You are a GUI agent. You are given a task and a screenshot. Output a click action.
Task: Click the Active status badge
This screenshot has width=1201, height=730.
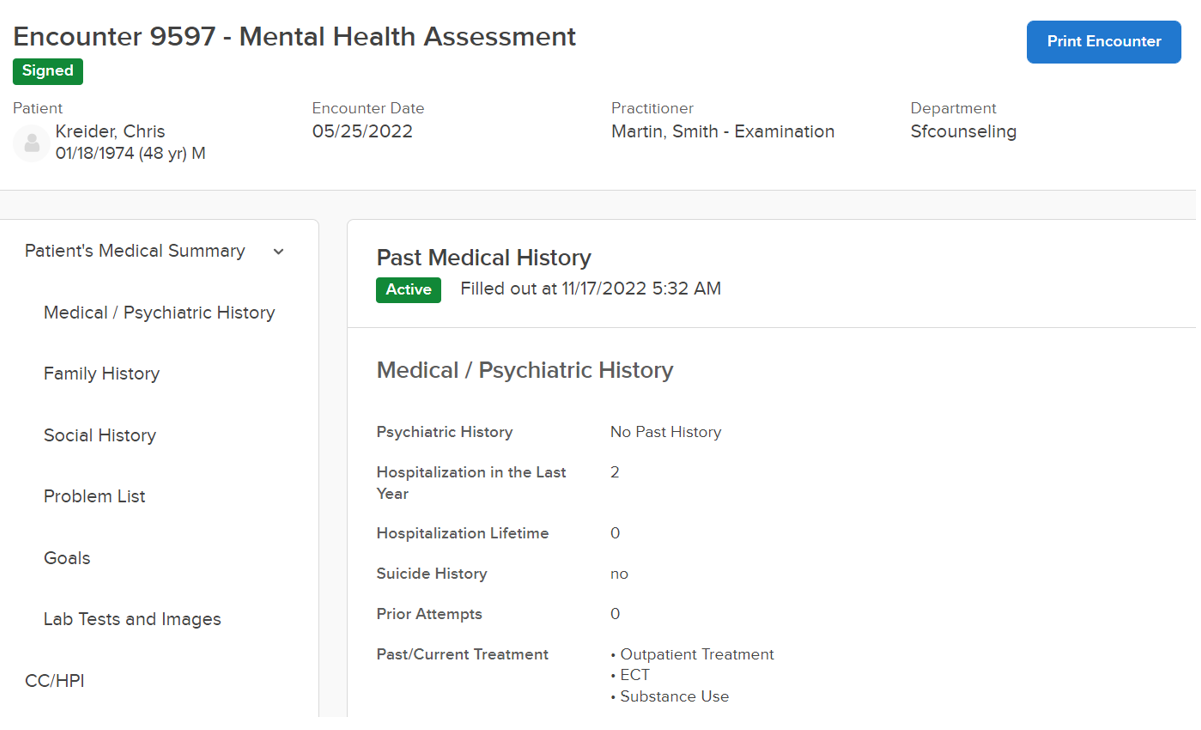[x=408, y=290]
